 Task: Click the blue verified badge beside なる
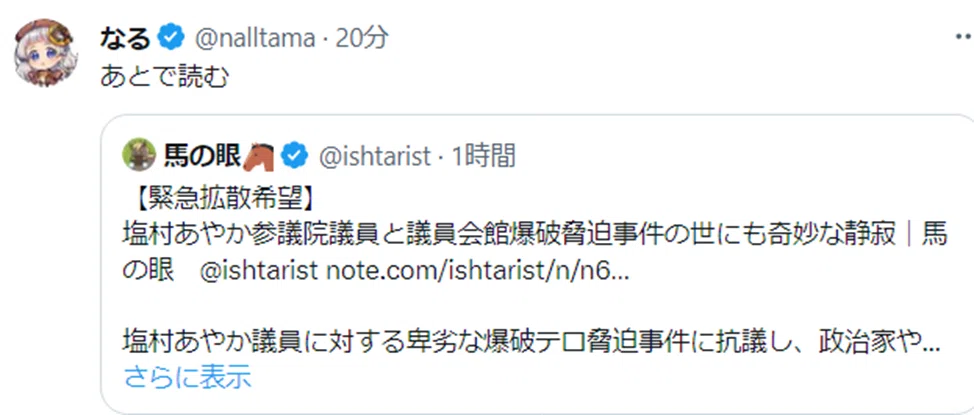coord(171,39)
